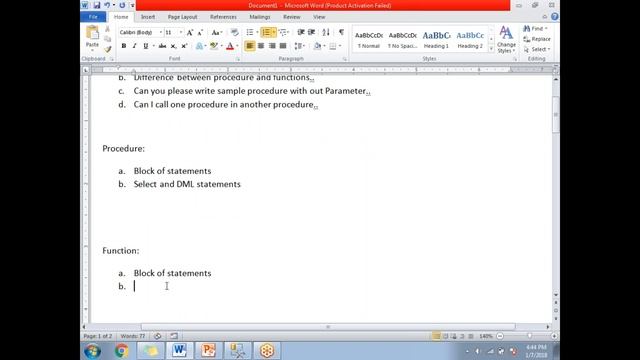This screenshot has width=640, height=360.
Task: Click the vertical scrollbar down arrow
Action: coord(556,294)
